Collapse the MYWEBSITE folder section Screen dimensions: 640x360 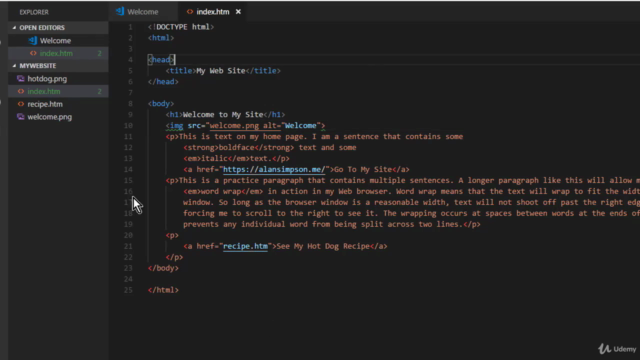(58, 65)
